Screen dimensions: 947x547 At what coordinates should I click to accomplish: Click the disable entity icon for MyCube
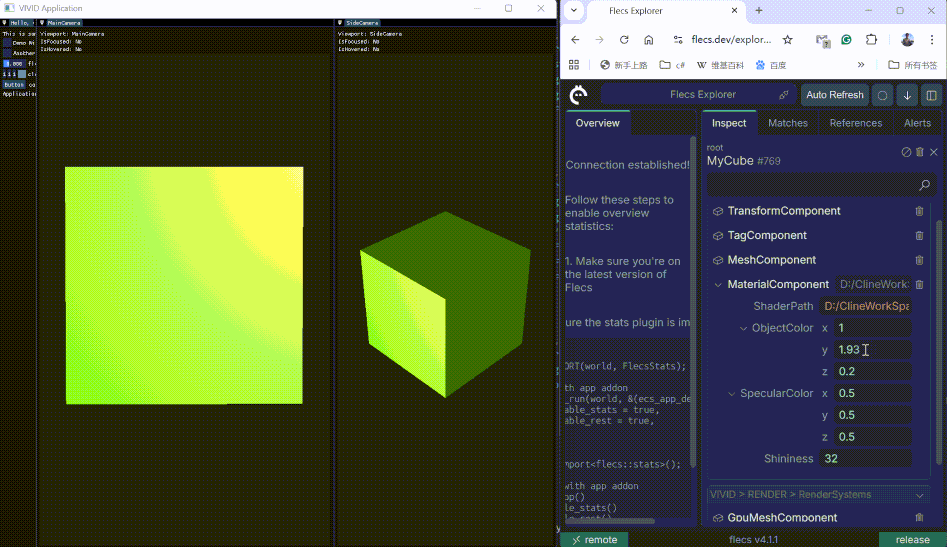906,152
